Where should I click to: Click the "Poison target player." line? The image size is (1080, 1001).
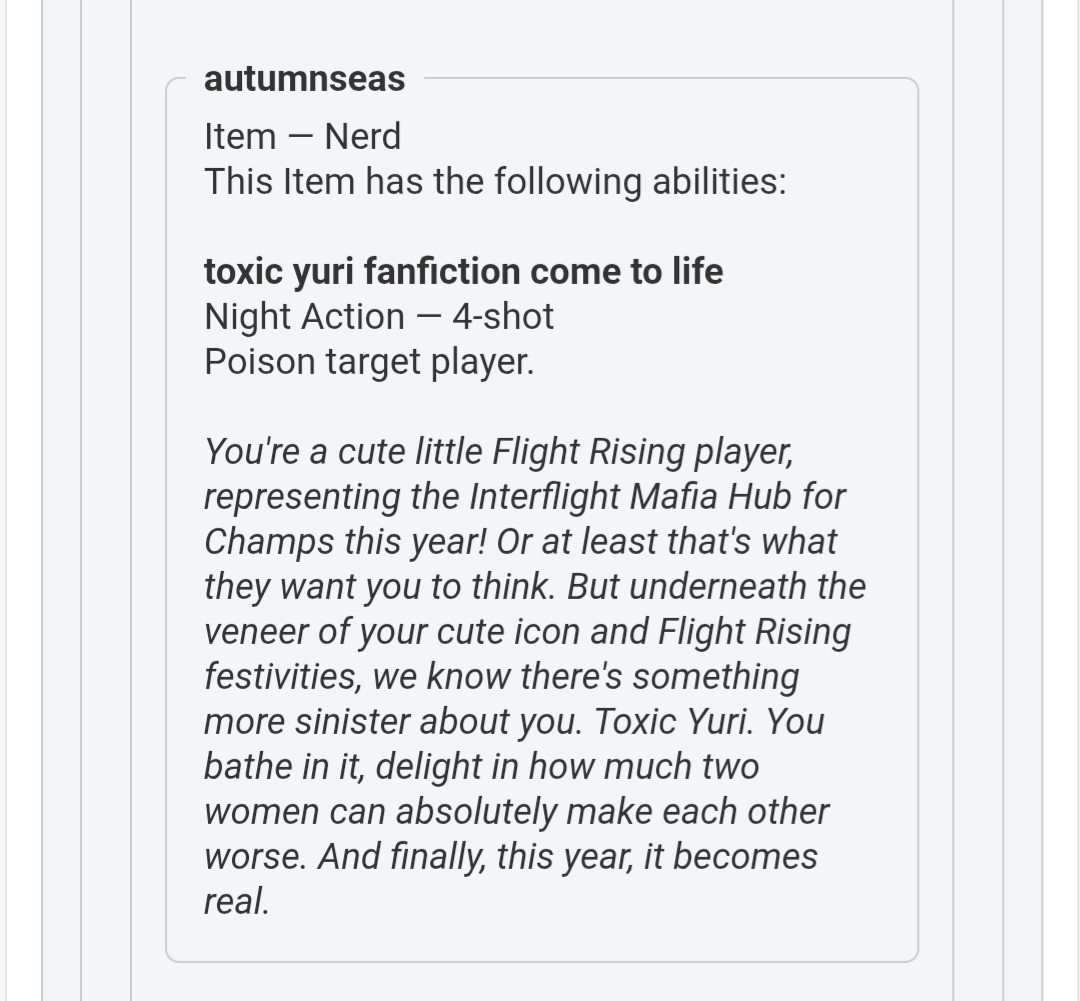point(369,362)
